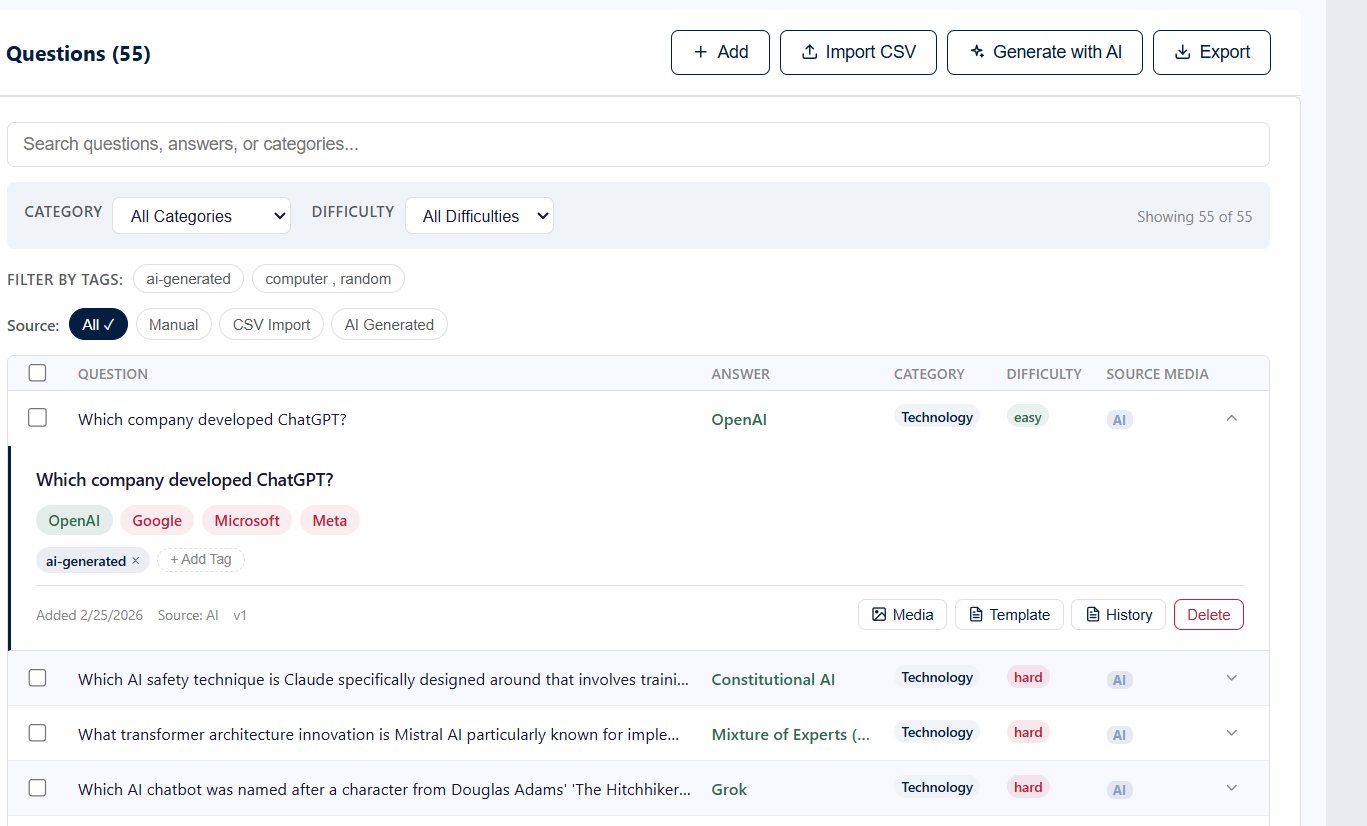The height and width of the screenshot is (826, 1367).
Task: Check the select-all checkbox in table header
Action: point(37,372)
